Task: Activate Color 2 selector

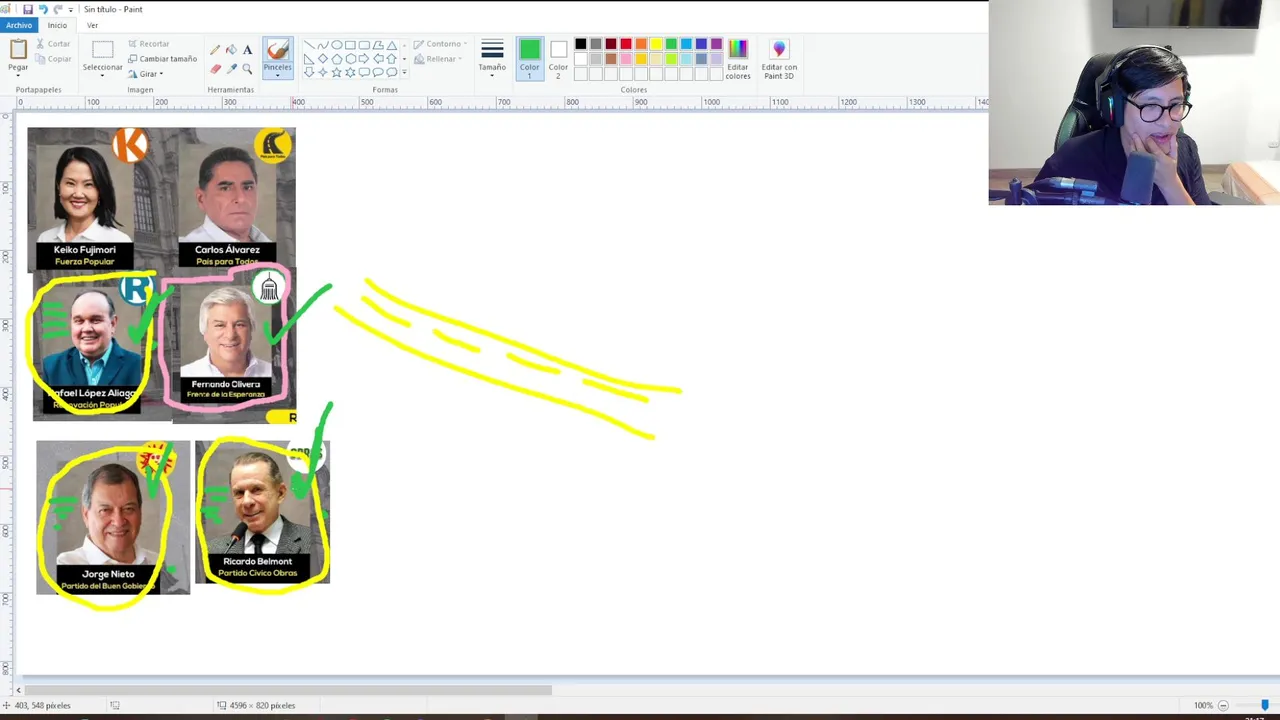Action: coord(558,59)
